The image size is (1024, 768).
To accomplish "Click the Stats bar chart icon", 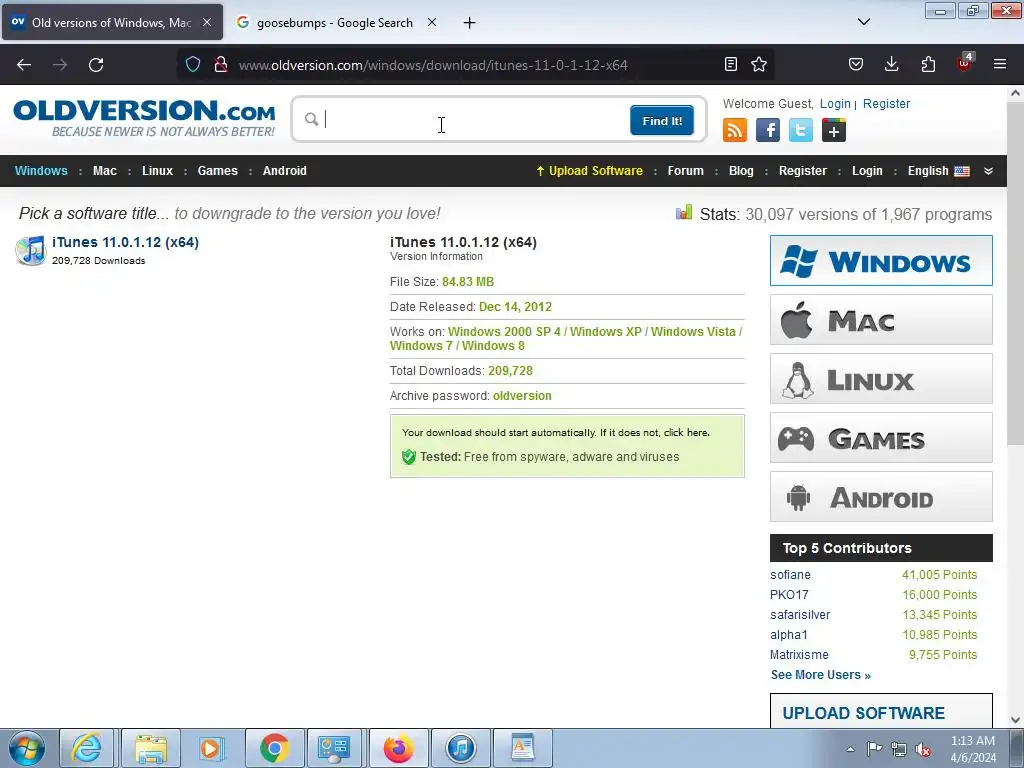I will 684,212.
